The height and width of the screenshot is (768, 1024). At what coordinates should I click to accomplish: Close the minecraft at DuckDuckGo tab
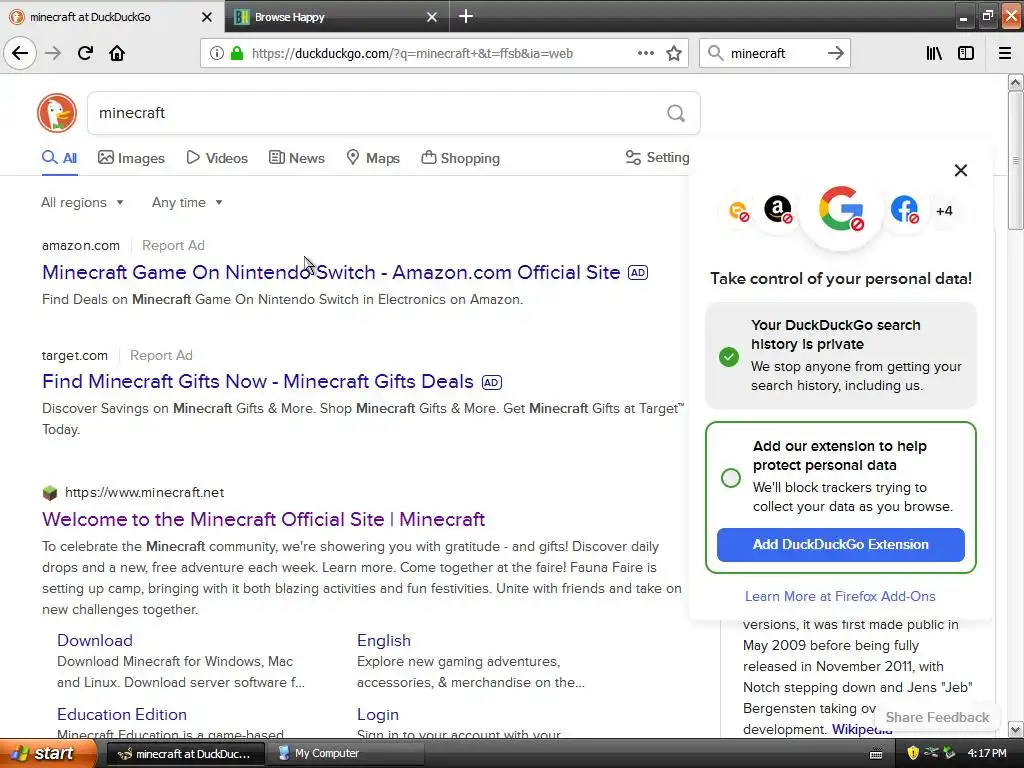coord(206,17)
